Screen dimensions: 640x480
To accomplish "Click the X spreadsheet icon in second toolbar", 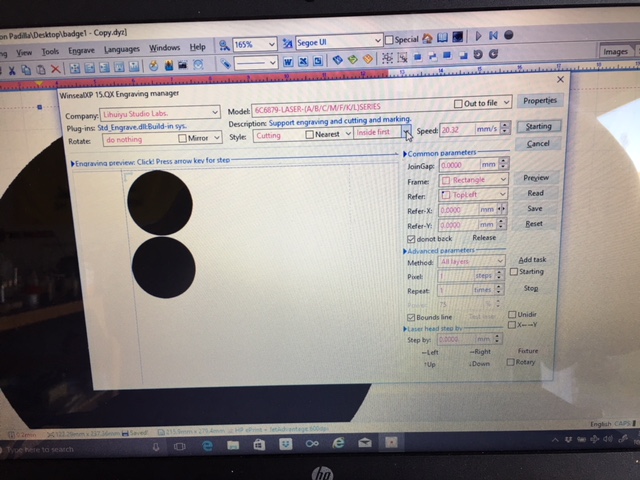I will tap(303, 62).
